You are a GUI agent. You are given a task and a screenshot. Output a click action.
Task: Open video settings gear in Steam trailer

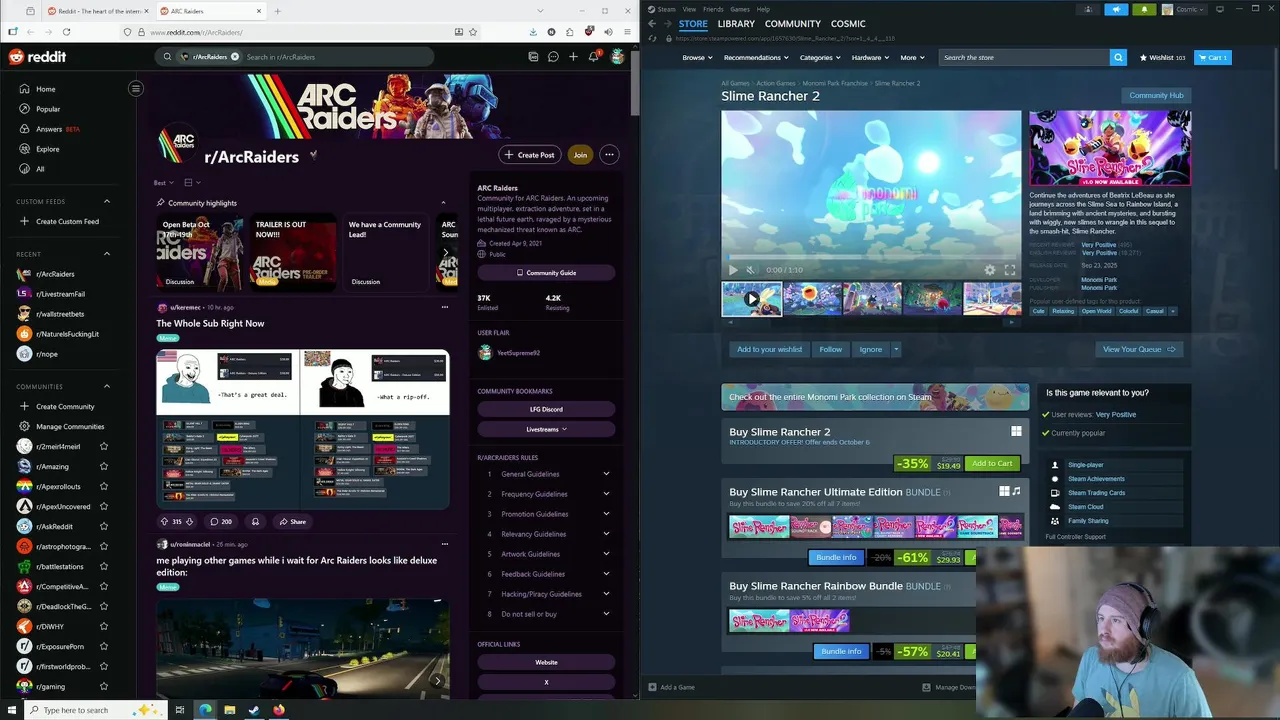990,270
